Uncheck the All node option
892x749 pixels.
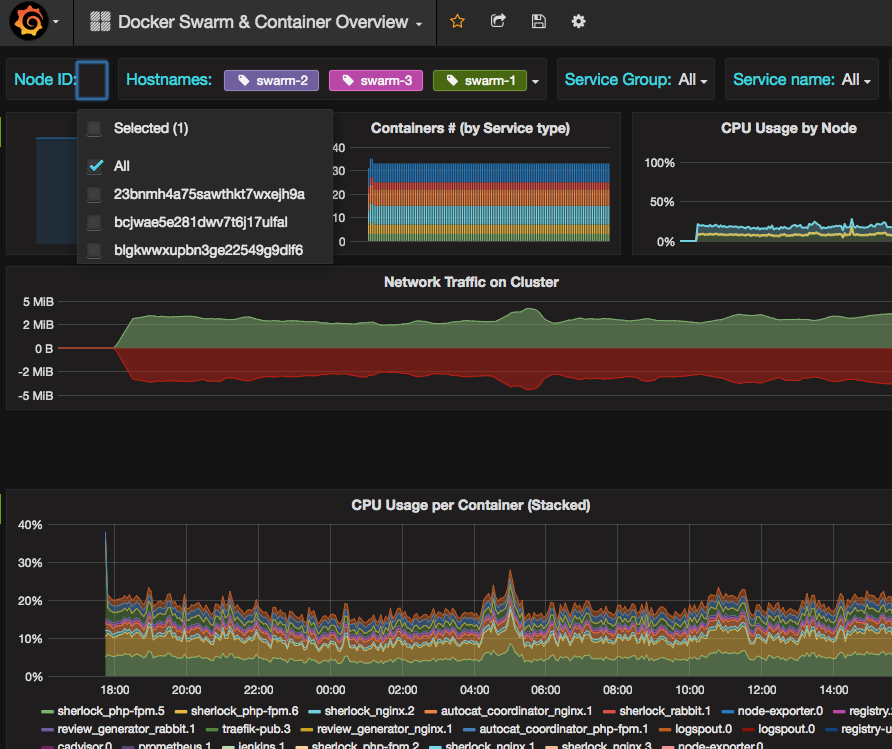coord(95,166)
